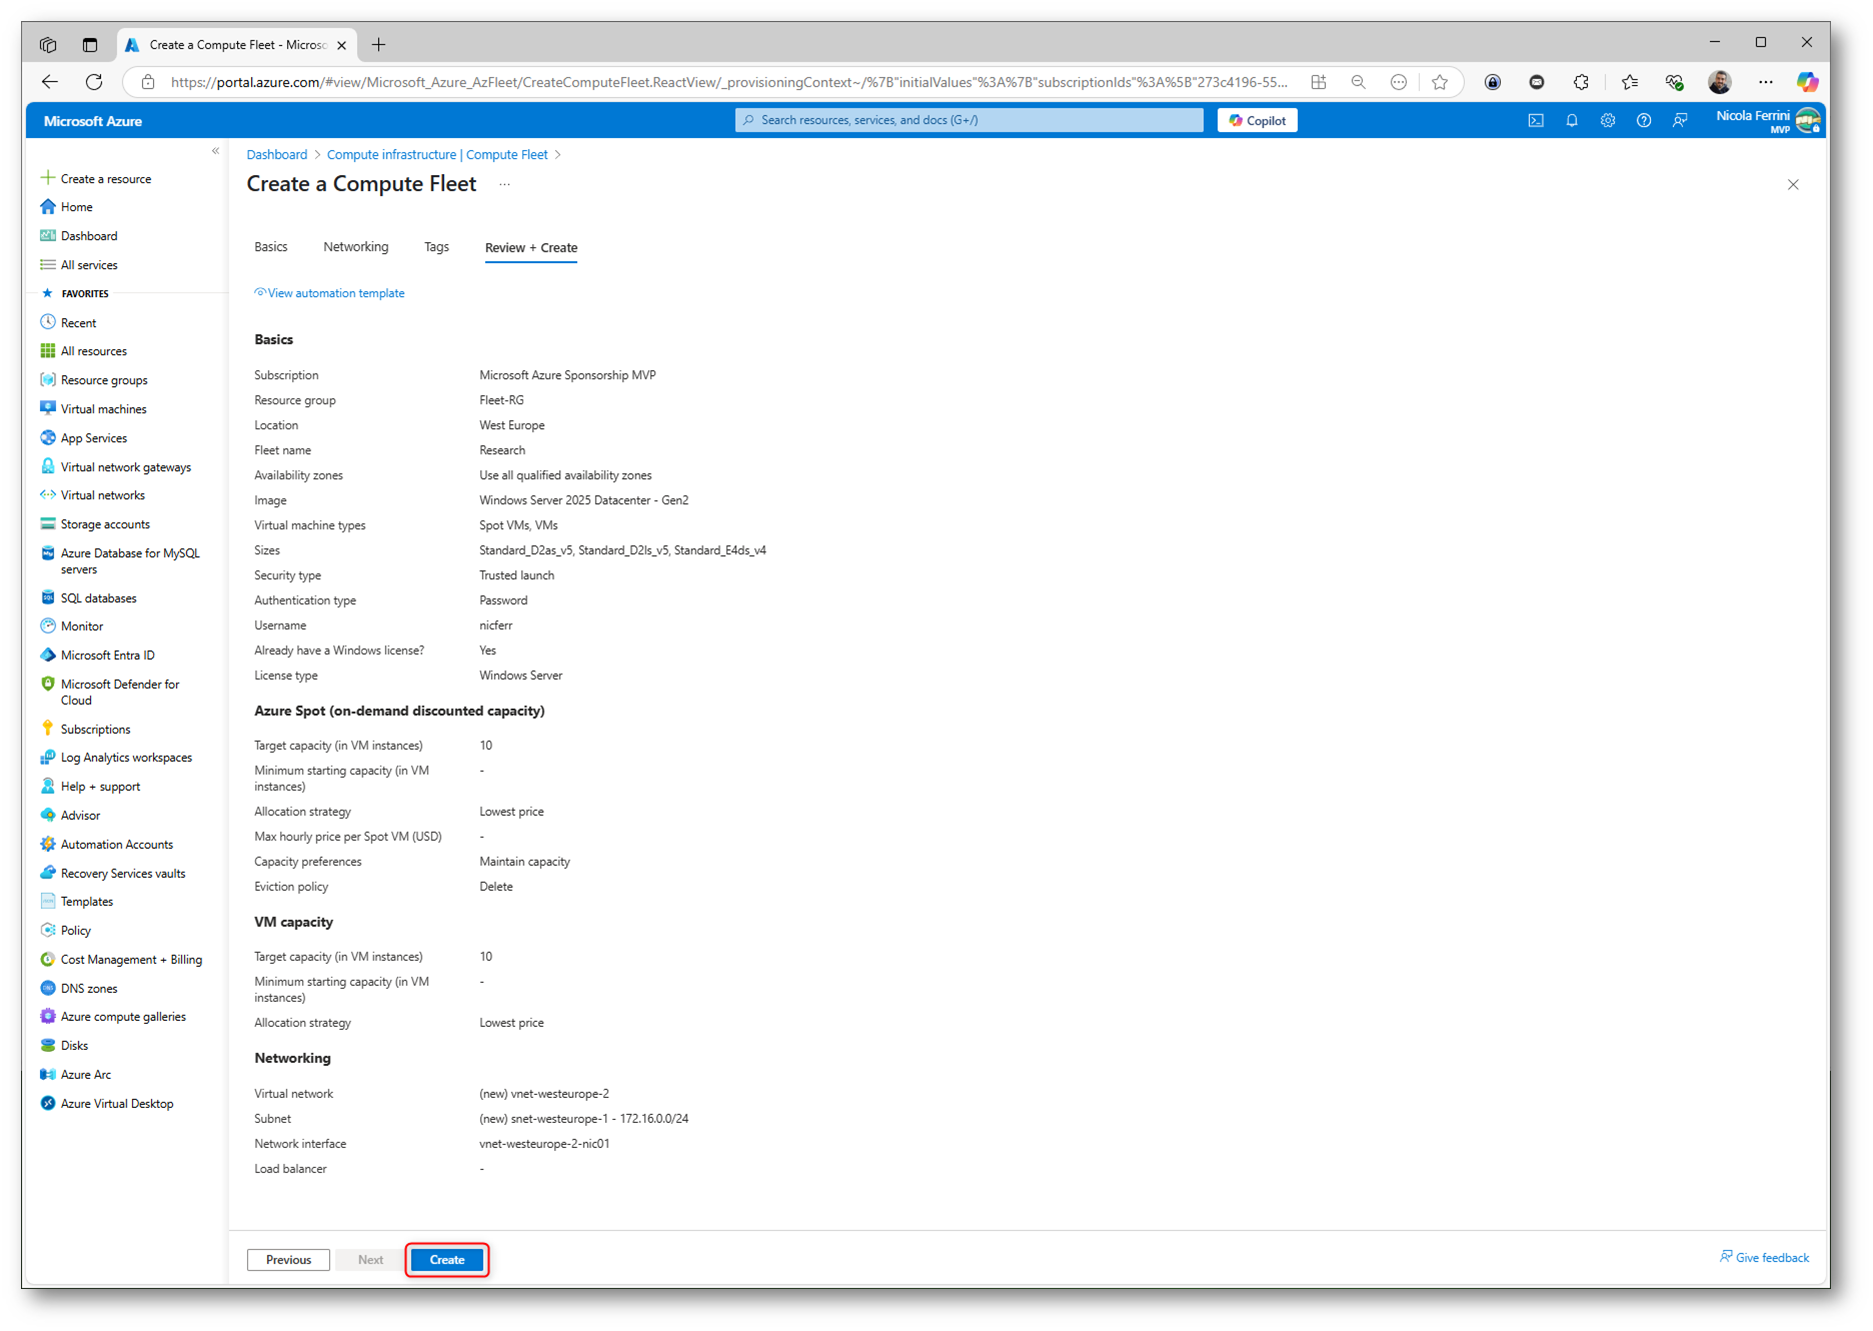Go to Dashboard breadcrumb
The width and height of the screenshot is (1873, 1331).
coord(277,155)
